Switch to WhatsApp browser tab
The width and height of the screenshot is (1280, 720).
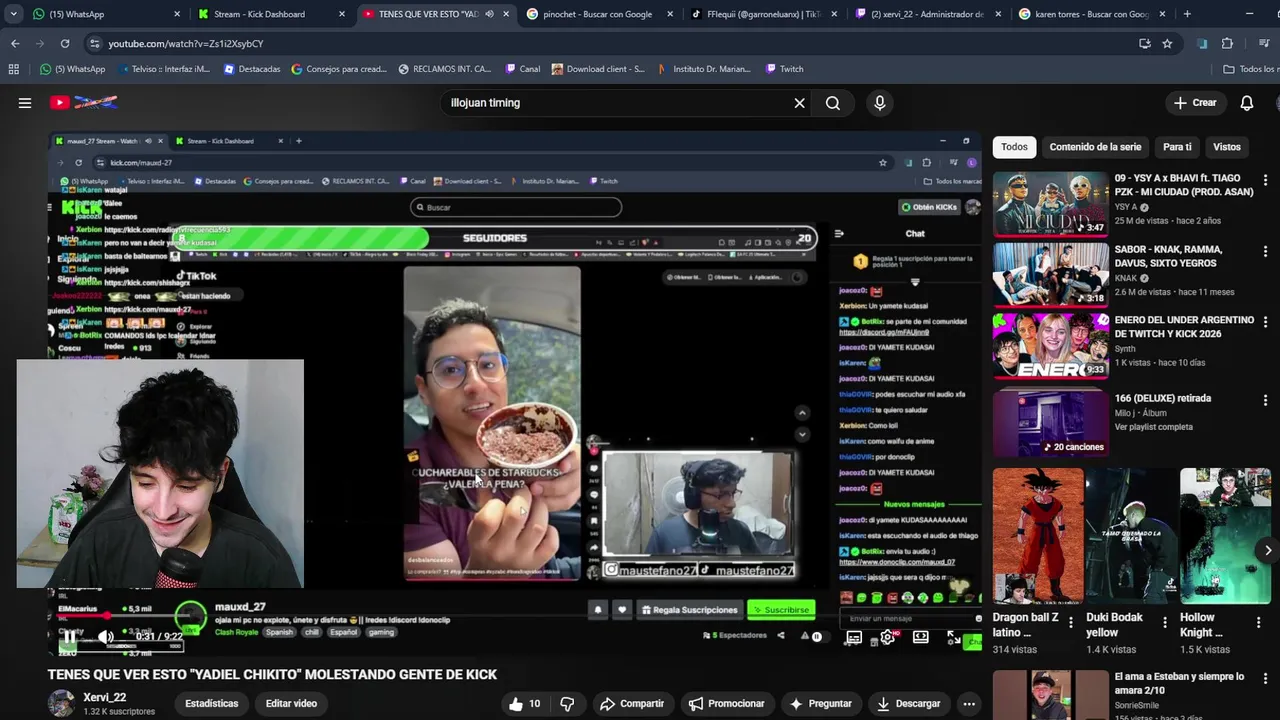105,14
